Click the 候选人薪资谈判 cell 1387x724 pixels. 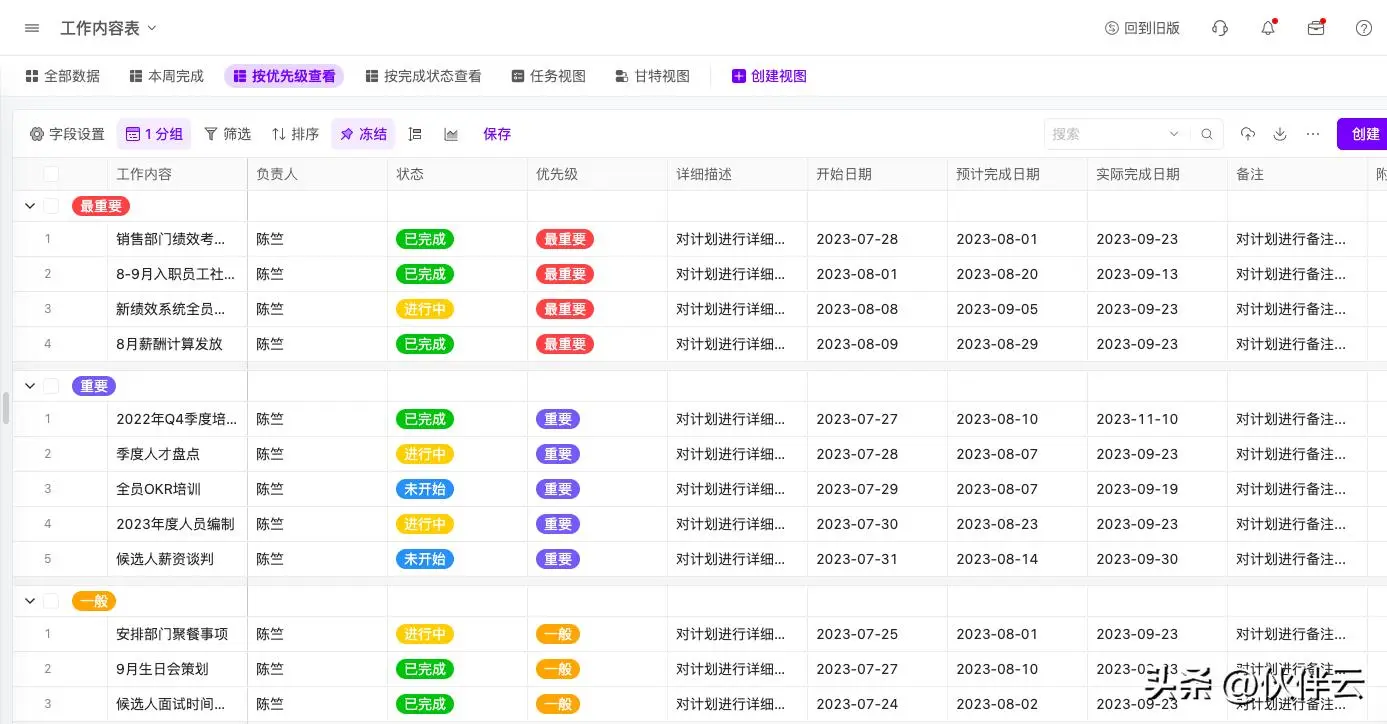(177, 559)
